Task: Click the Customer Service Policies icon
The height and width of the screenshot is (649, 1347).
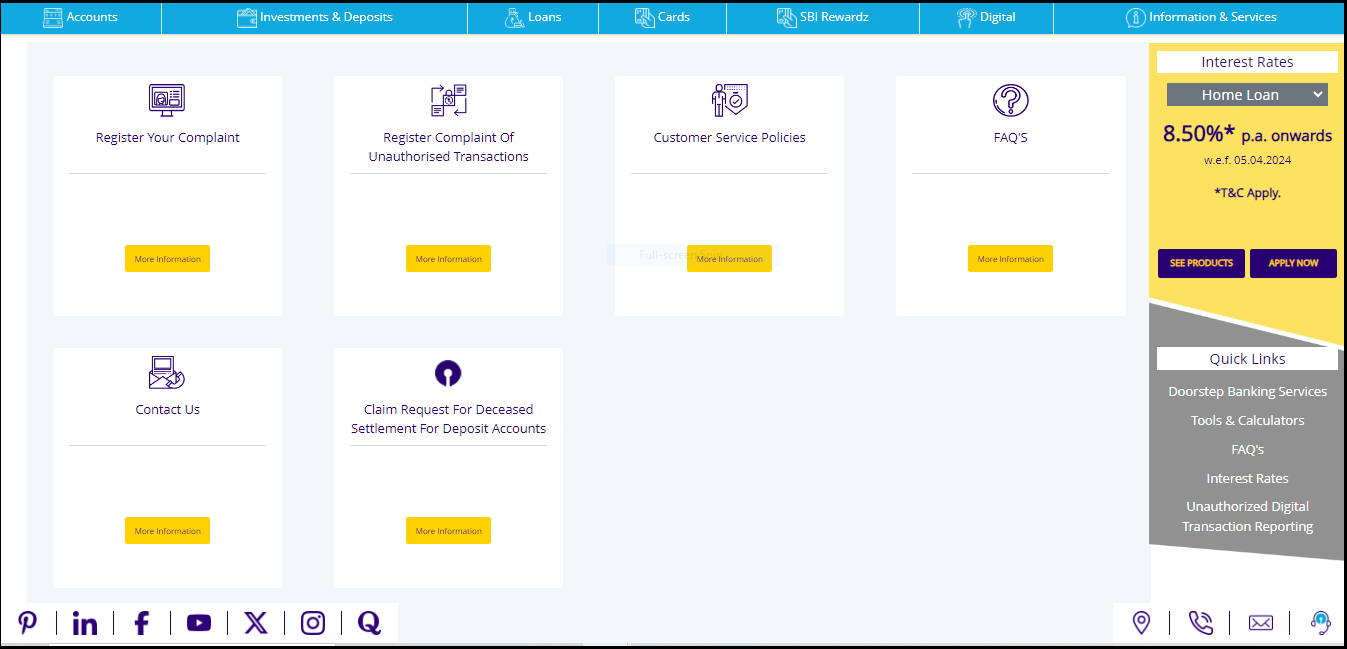Action: [x=730, y=100]
